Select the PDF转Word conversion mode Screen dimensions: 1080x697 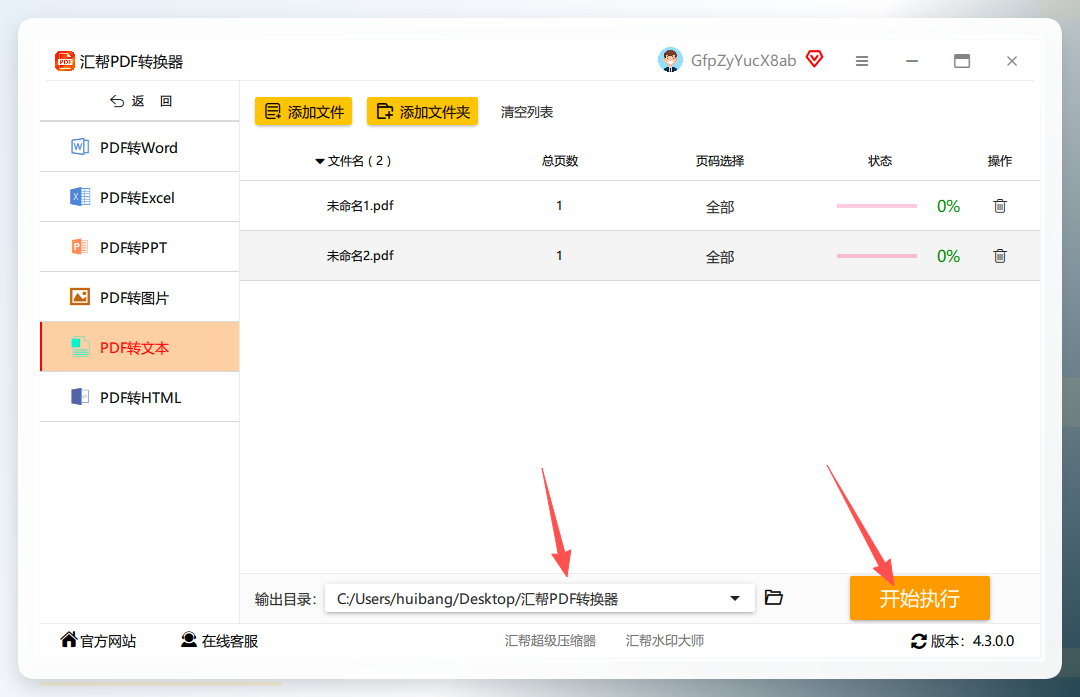point(140,147)
